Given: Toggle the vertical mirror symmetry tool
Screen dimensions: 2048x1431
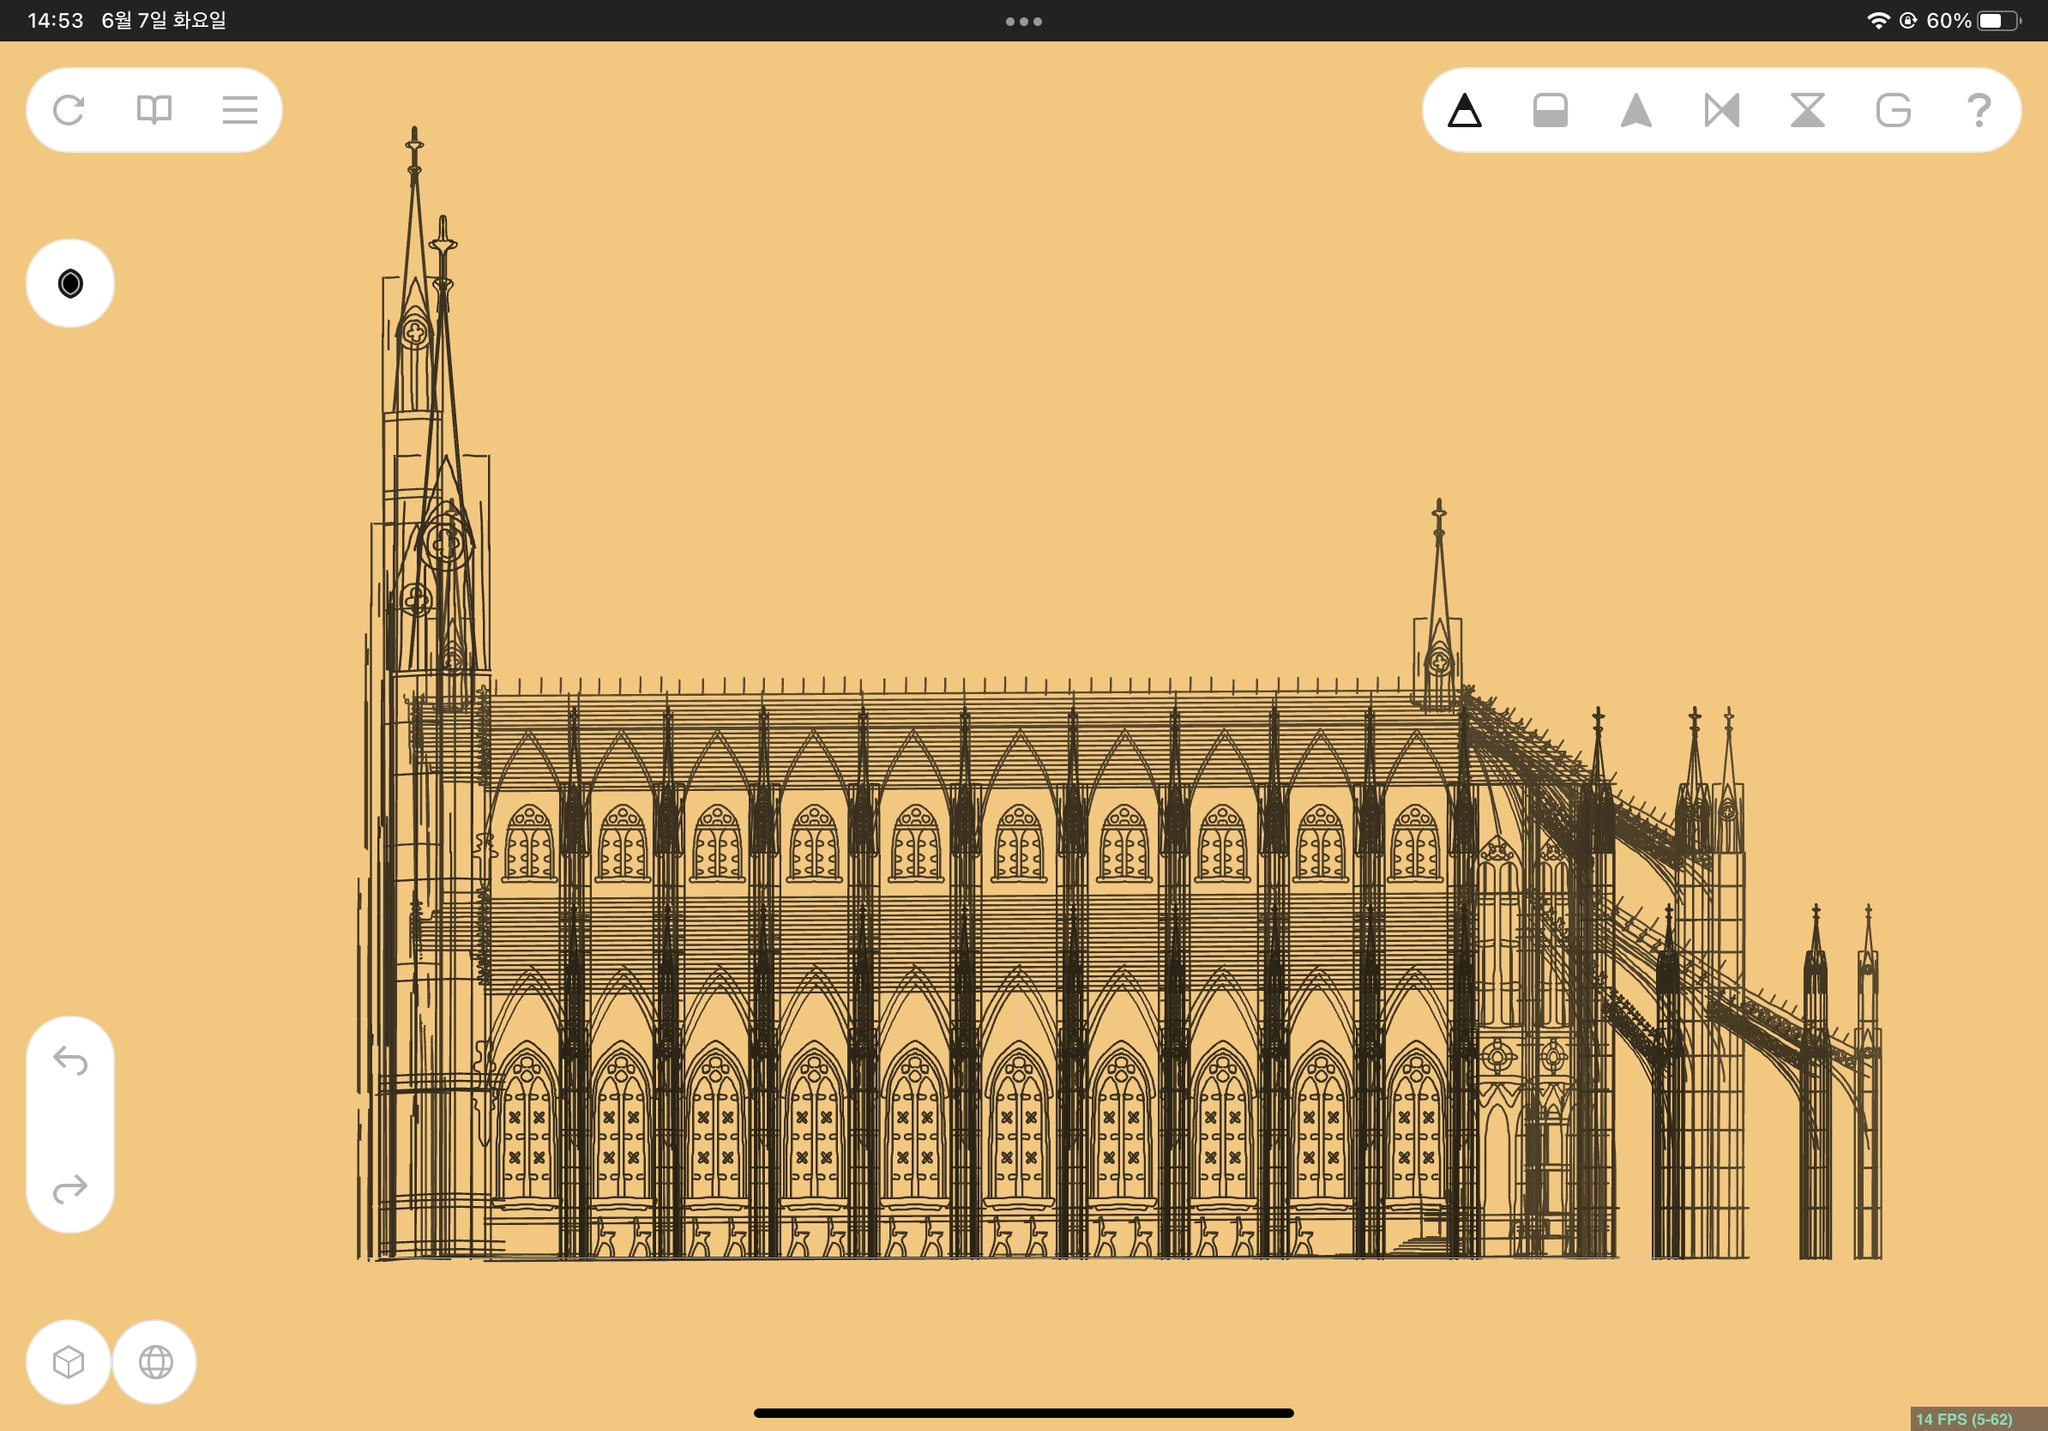Looking at the screenshot, I should [x=1807, y=110].
